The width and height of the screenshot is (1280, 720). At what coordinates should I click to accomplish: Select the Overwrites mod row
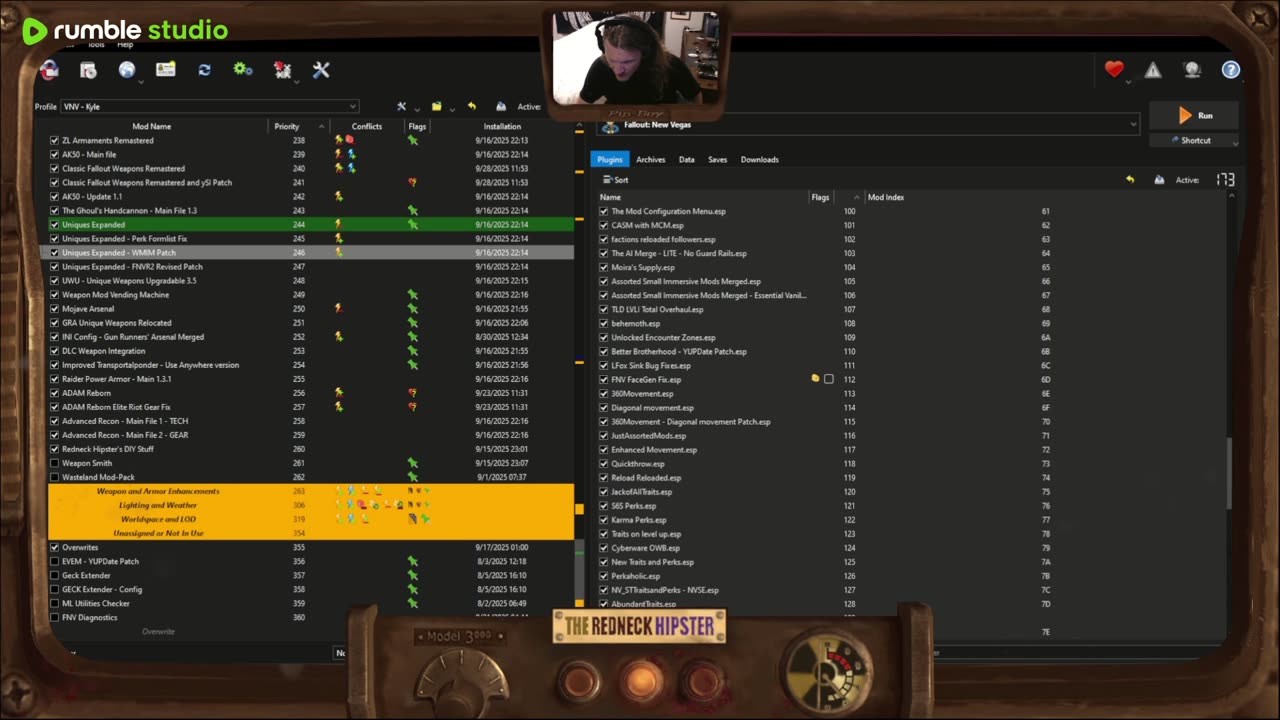pyautogui.click(x=311, y=547)
